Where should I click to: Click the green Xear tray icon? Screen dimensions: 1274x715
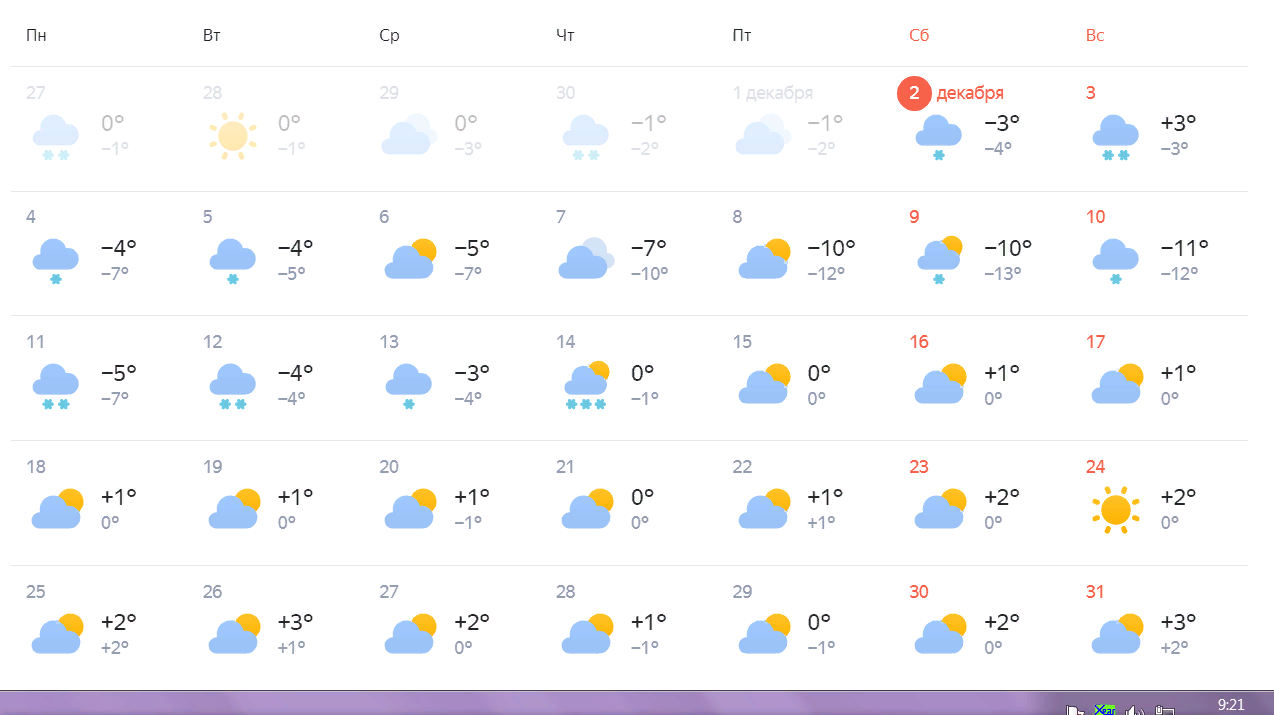pyautogui.click(x=1104, y=709)
